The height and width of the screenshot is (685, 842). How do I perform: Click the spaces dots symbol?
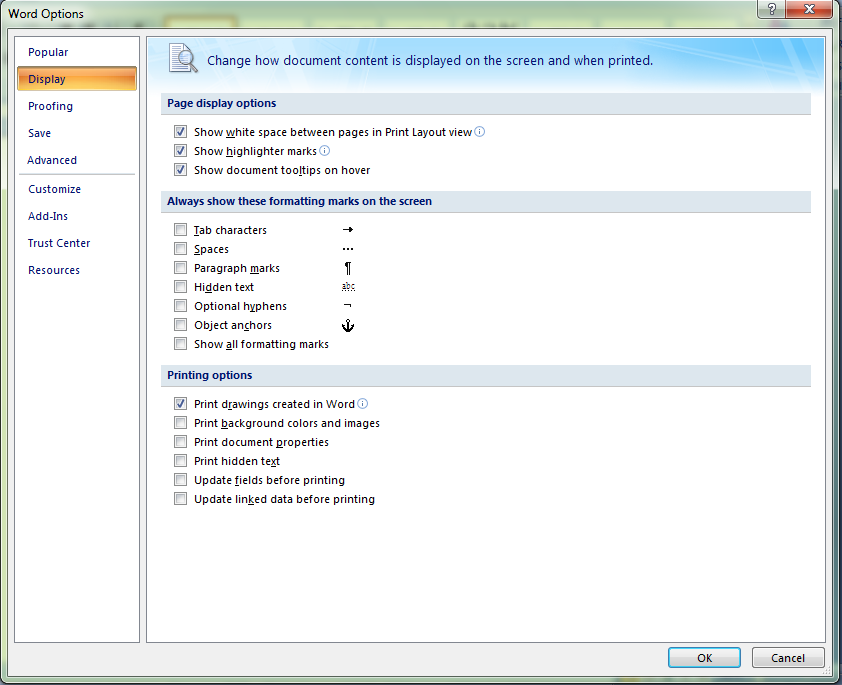tap(348, 249)
